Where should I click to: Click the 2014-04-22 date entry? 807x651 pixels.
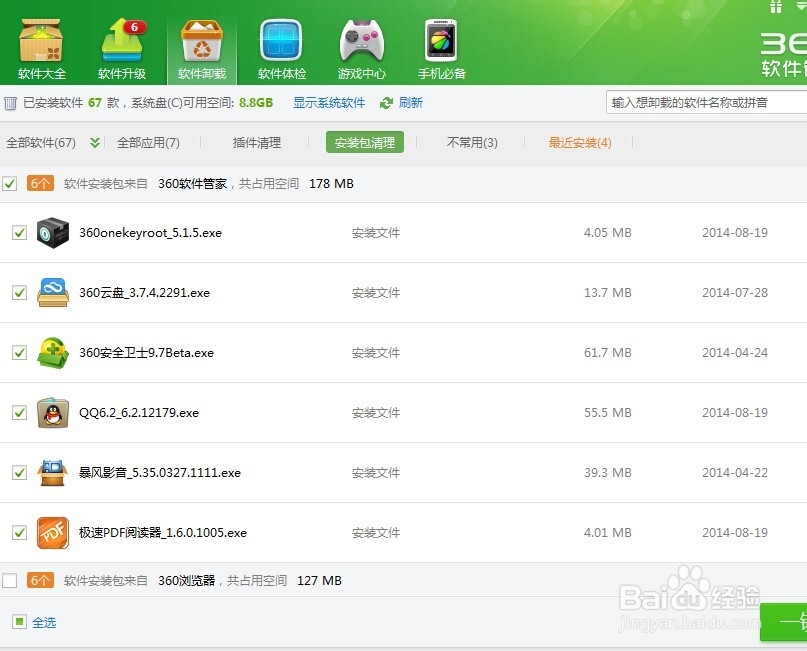click(734, 472)
